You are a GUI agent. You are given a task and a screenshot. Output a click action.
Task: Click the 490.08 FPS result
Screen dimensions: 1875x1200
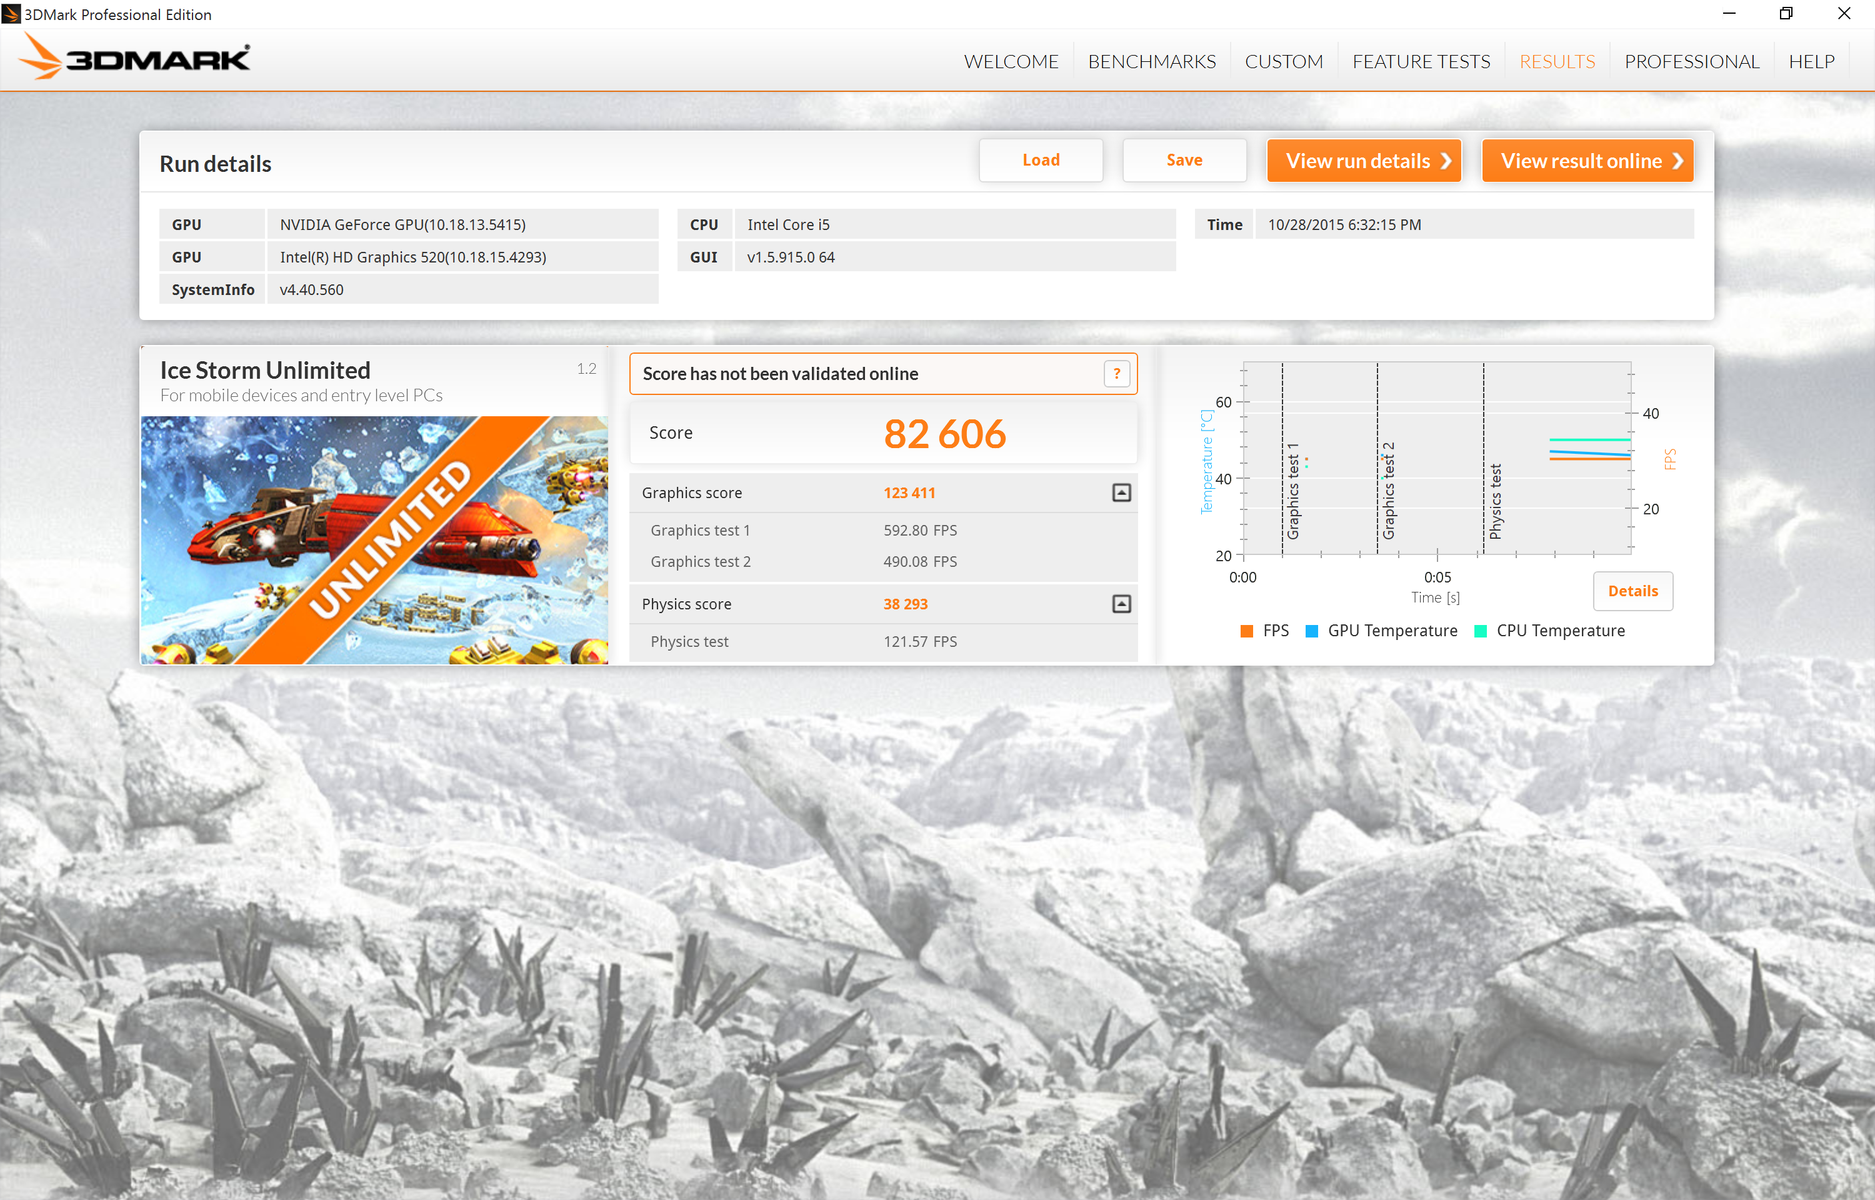(920, 562)
